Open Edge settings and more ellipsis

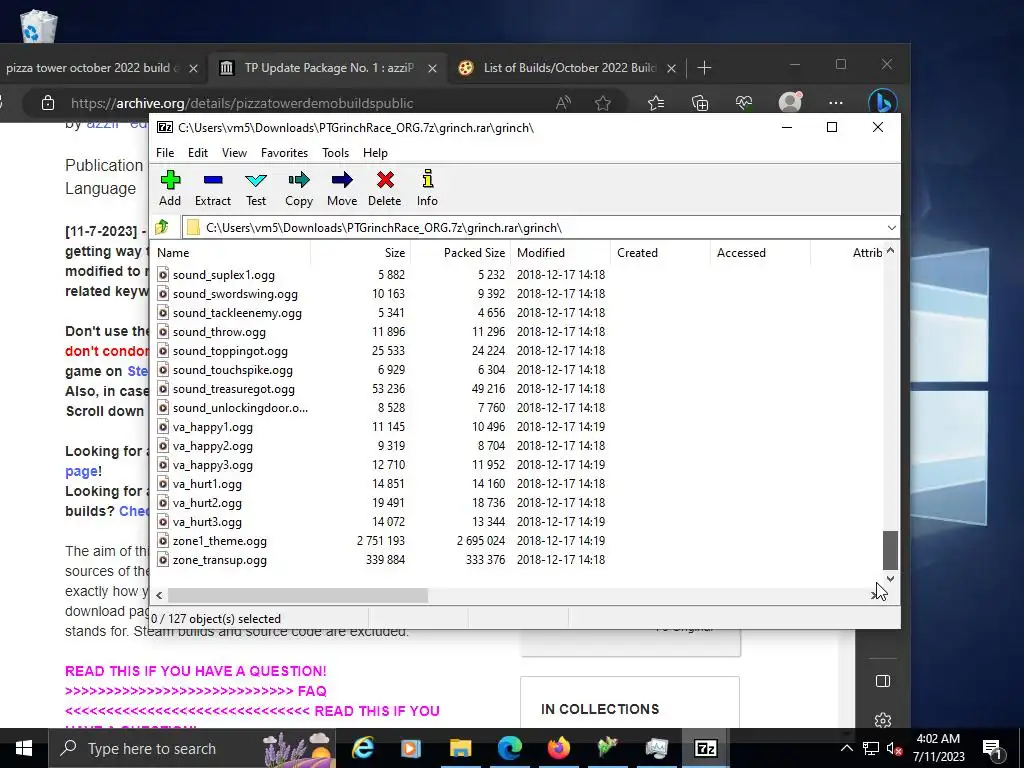pyautogui.click(x=836, y=103)
